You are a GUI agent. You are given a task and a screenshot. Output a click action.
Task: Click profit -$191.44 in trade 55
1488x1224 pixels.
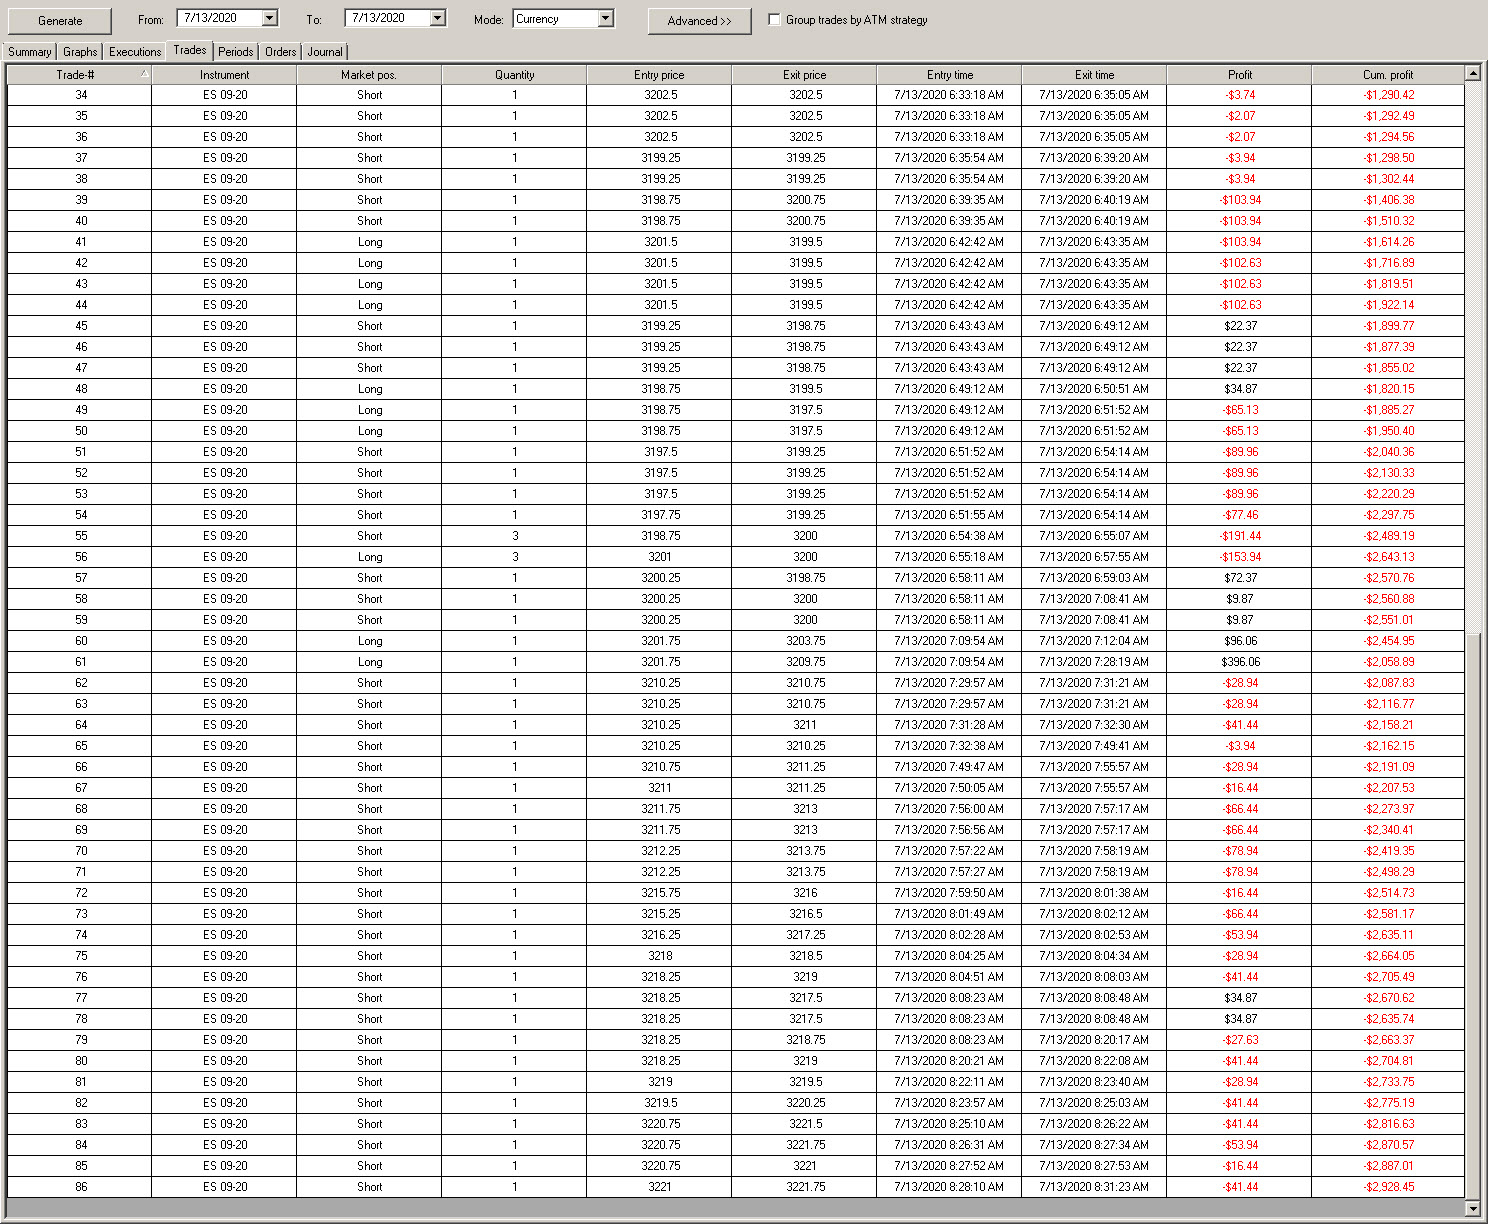[x=1240, y=536]
